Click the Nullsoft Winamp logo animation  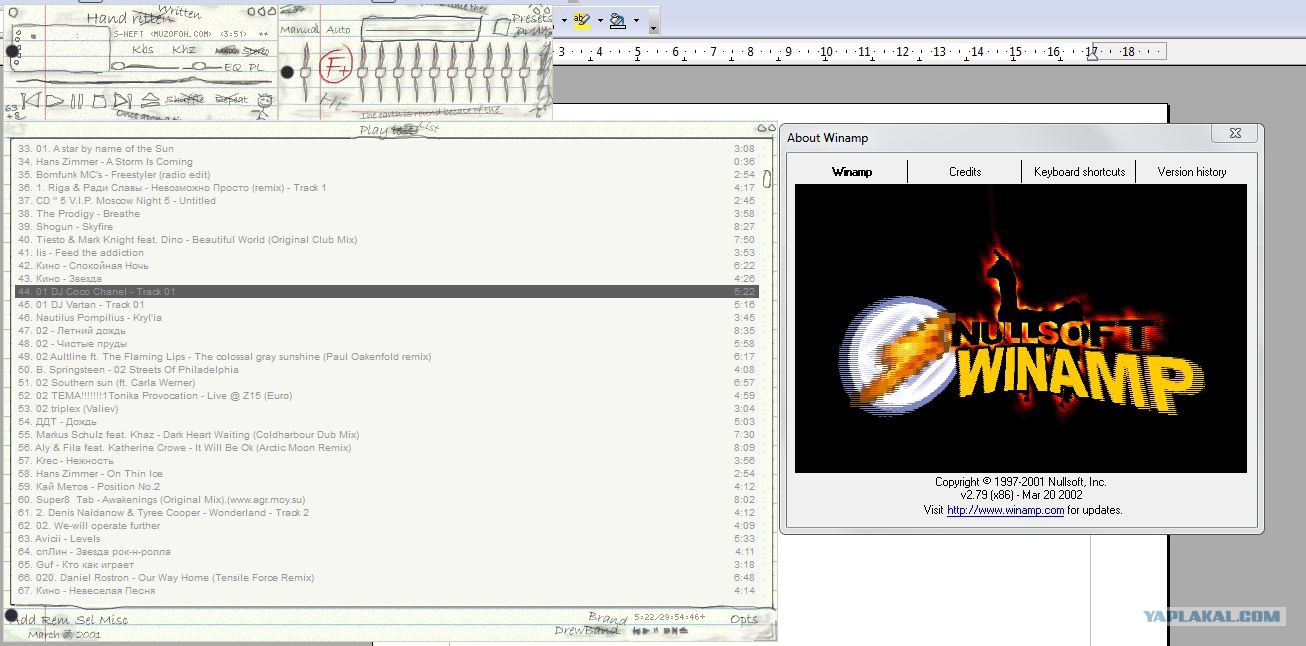[x=1020, y=328]
